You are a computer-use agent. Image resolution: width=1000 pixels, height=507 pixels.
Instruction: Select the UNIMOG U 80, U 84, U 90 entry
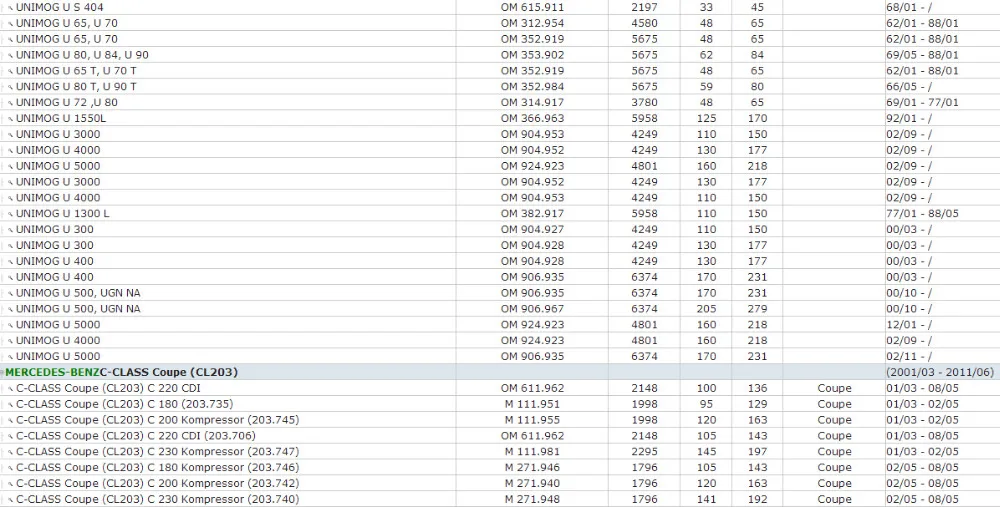[x=82, y=55]
